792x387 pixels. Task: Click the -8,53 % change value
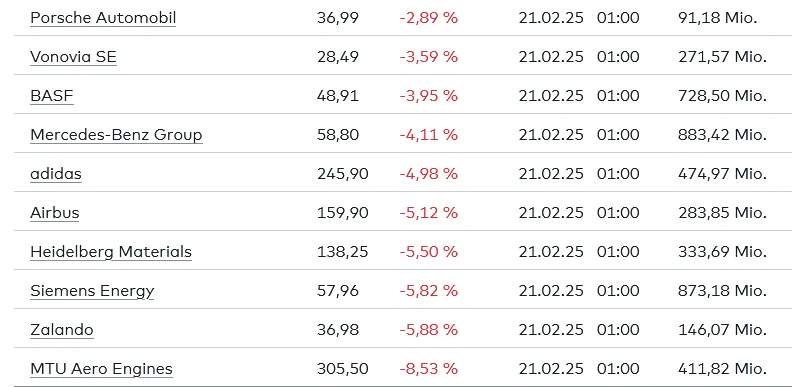428,369
